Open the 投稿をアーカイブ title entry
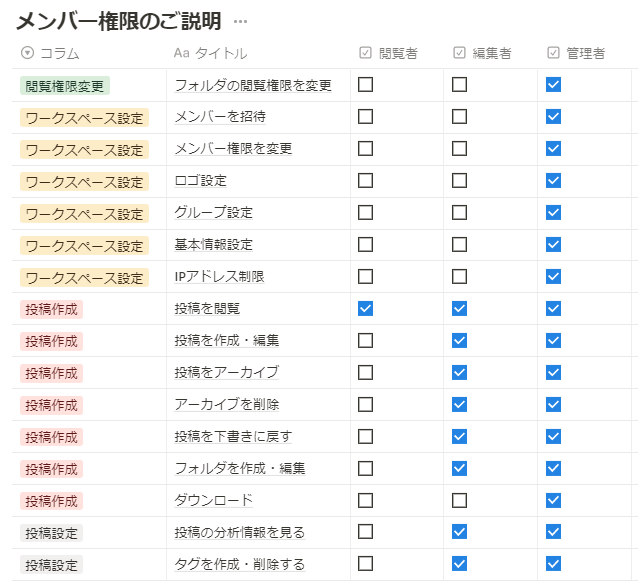This screenshot has width=638, height=587. click(x=227, y=372)
